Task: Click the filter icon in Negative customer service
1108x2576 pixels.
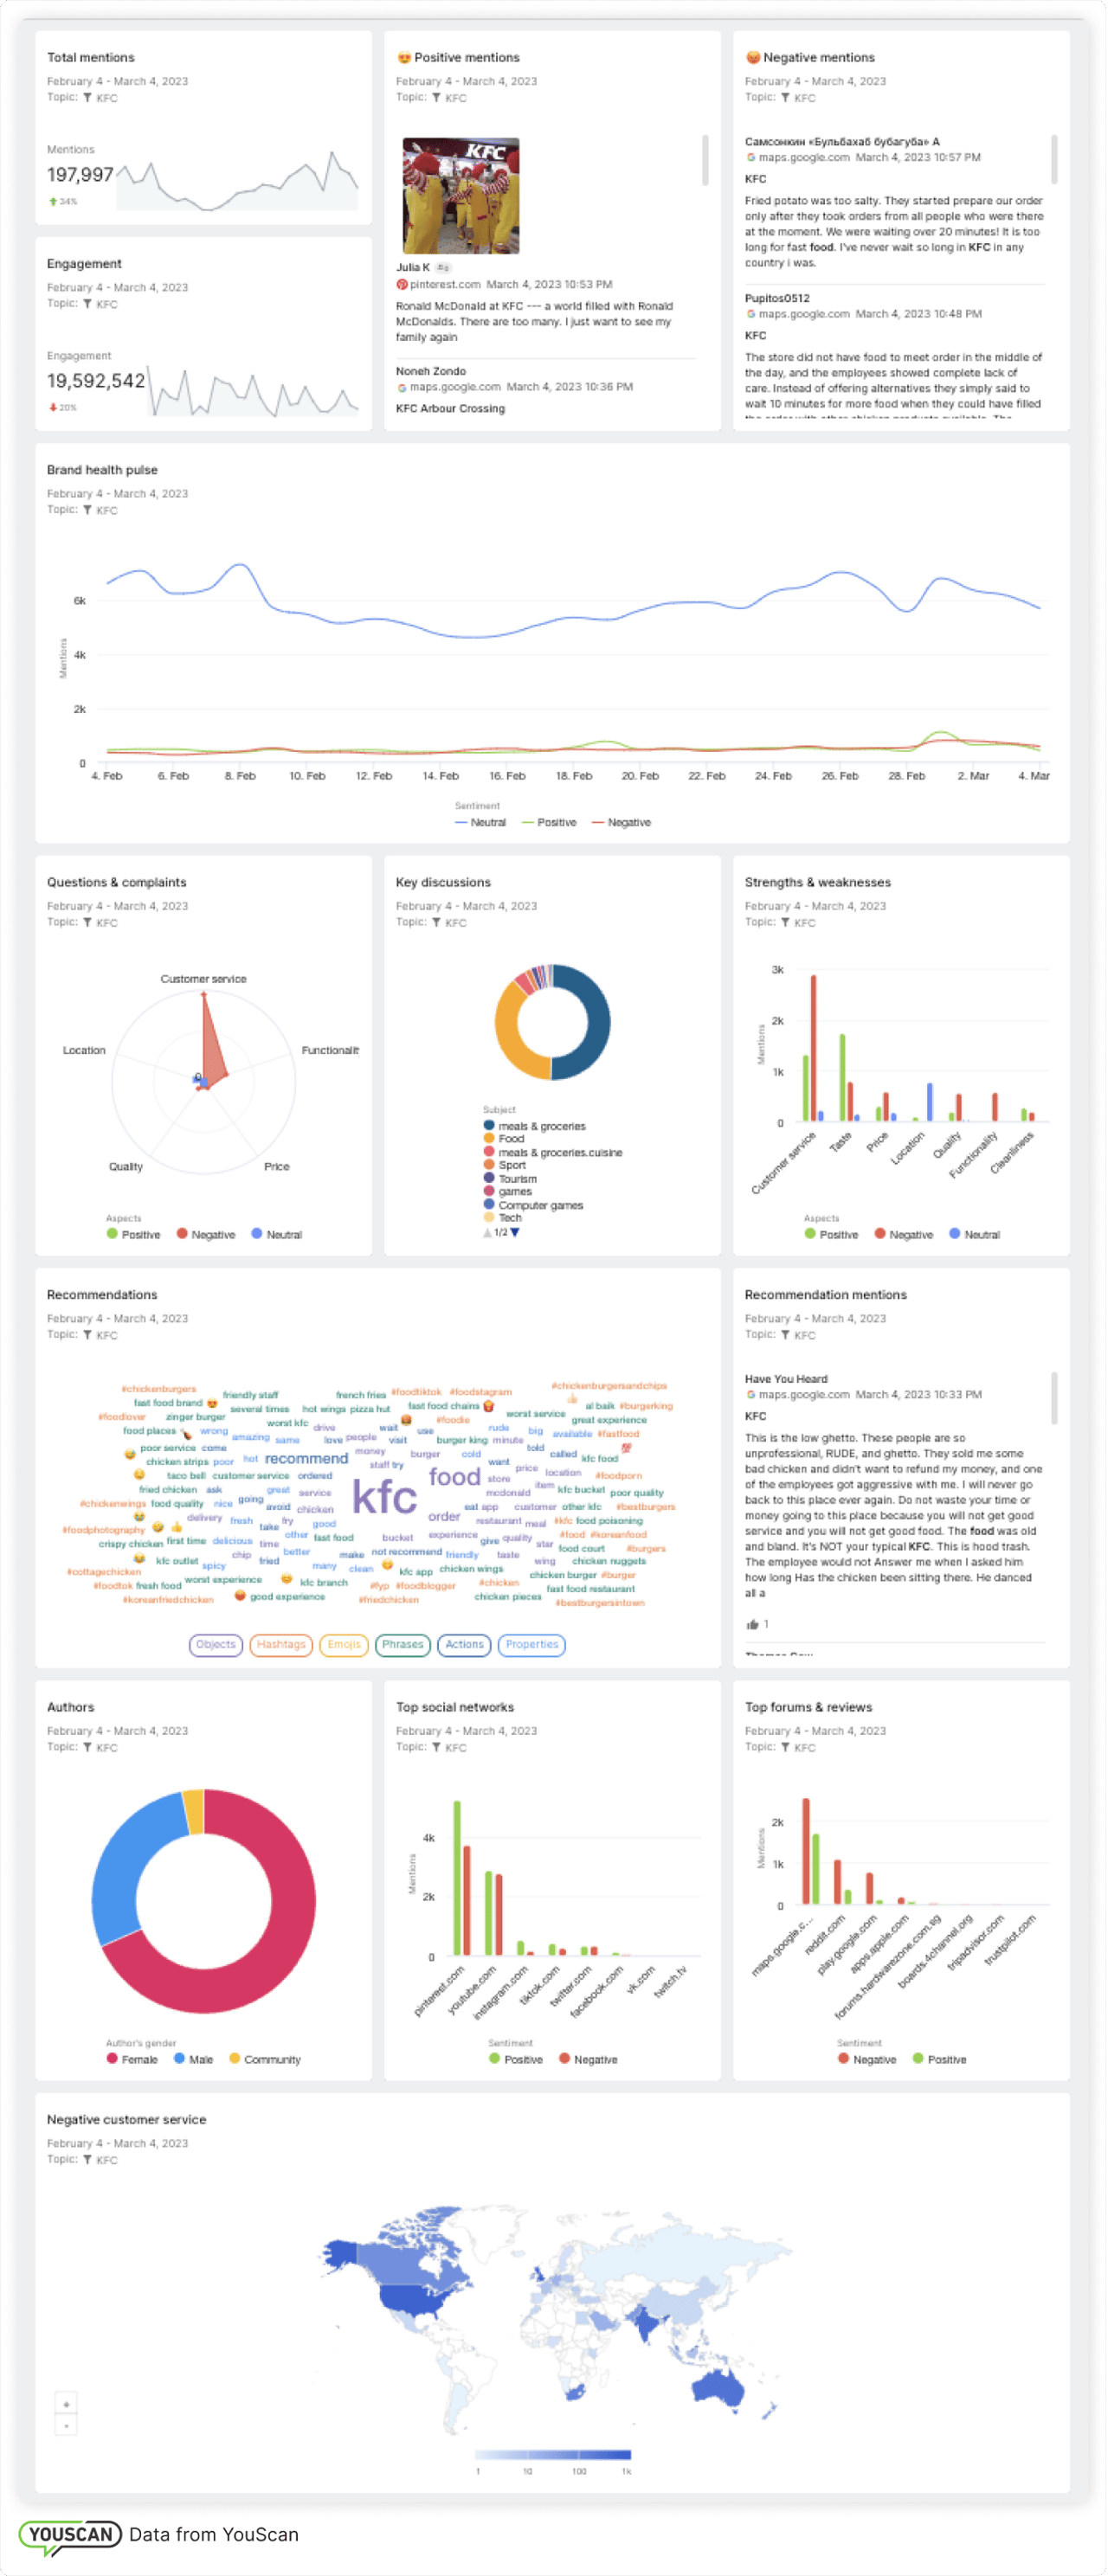Action: [87, 2160]
